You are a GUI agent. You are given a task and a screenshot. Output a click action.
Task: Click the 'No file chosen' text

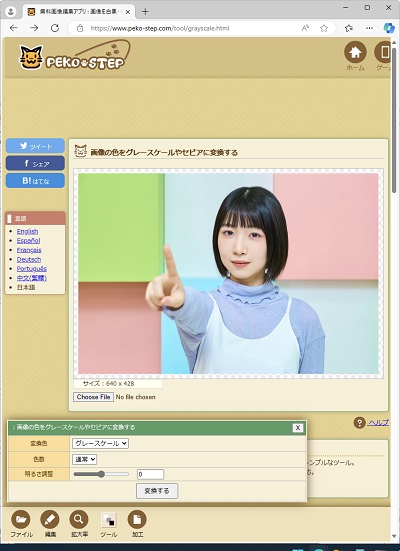click(x=135, y=397)
